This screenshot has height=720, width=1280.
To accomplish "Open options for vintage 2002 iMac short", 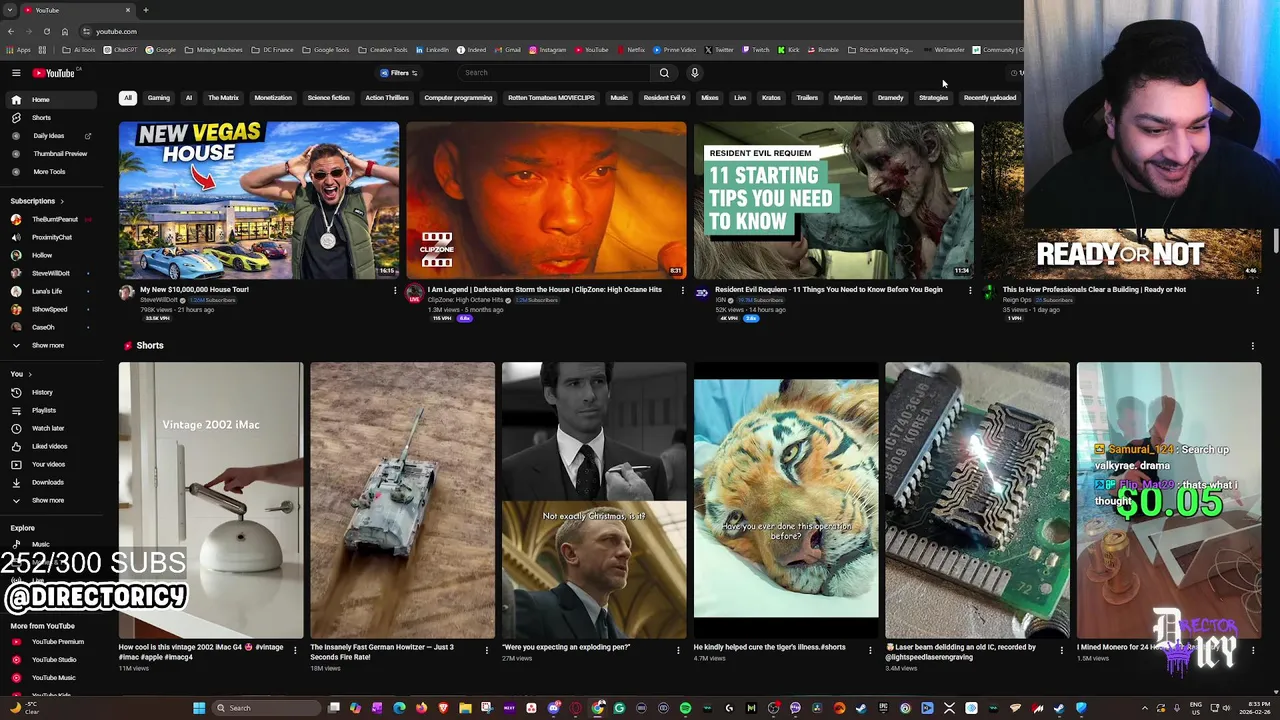I will click(295, 650).
